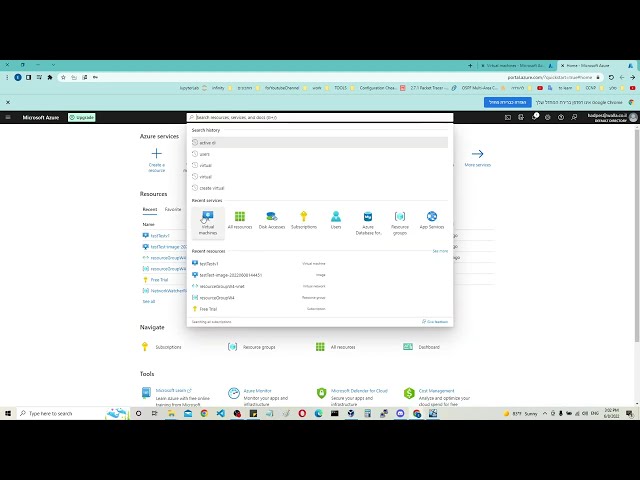The image size is (640, 480).
Task: Select 'create virtual' search history entry
Action: 320,188
